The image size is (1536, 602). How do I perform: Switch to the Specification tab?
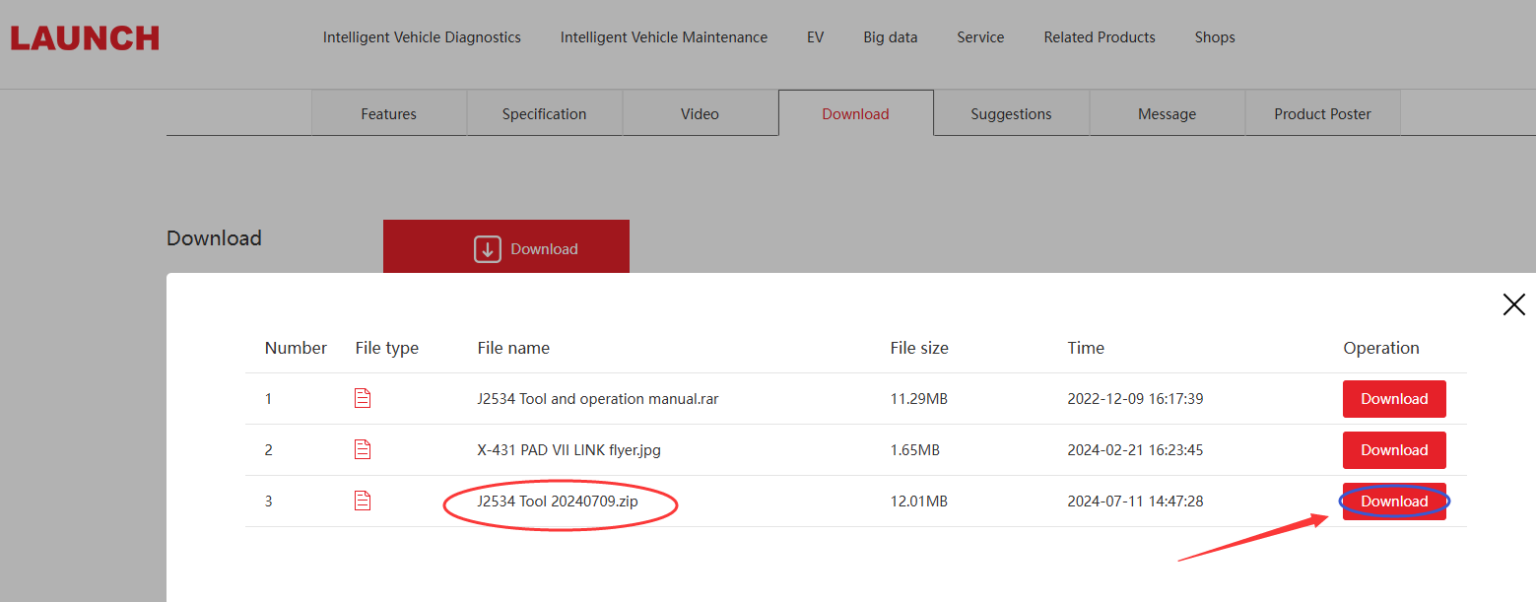pyautogui.click(x=544, y=114)
